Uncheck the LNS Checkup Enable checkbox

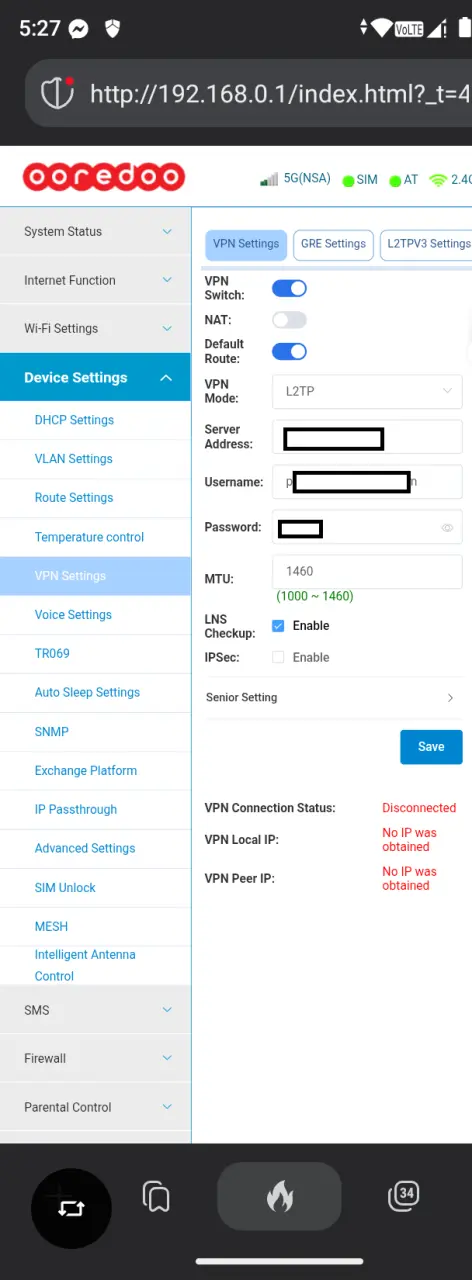[278, 626]
